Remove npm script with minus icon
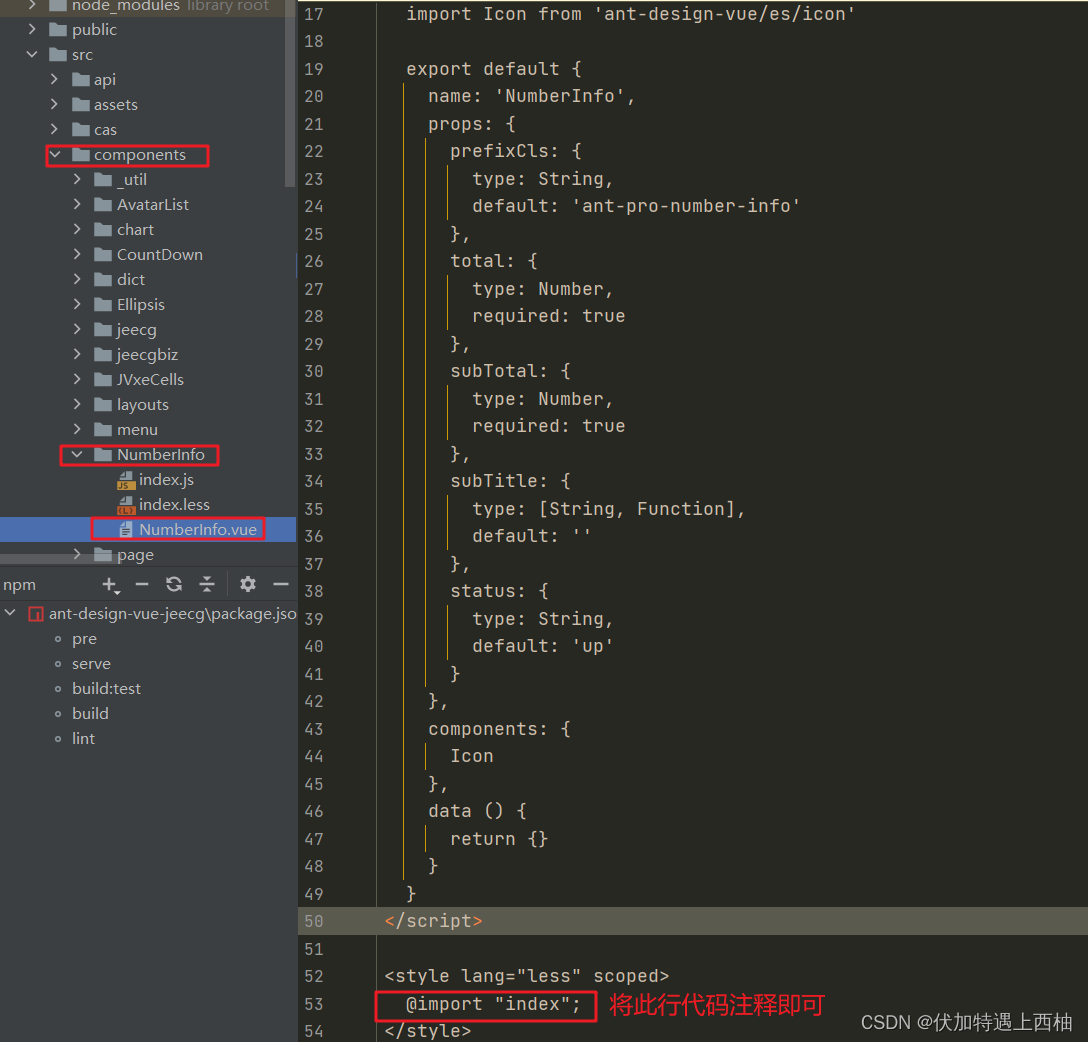The image size is (1088, 1042). [x=142, y=585]
